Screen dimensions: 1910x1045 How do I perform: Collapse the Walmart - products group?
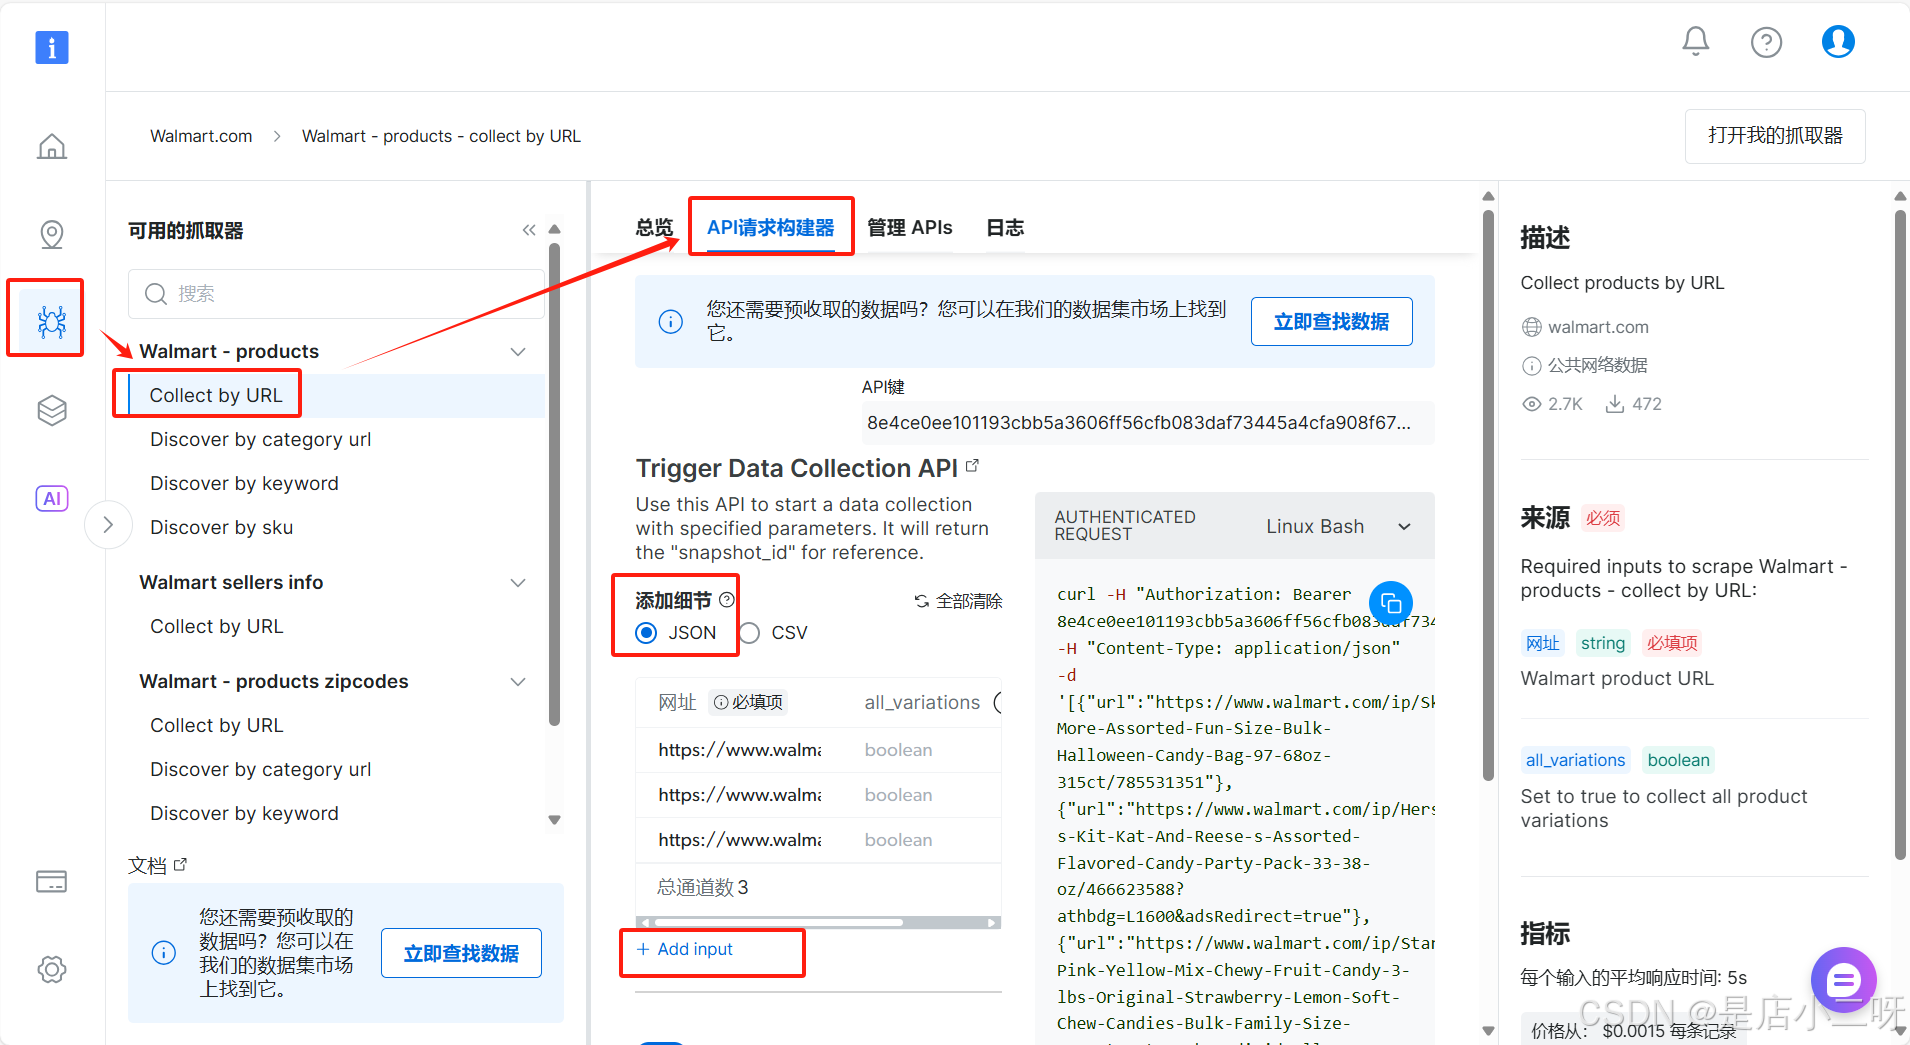click(x=518, y=352)
